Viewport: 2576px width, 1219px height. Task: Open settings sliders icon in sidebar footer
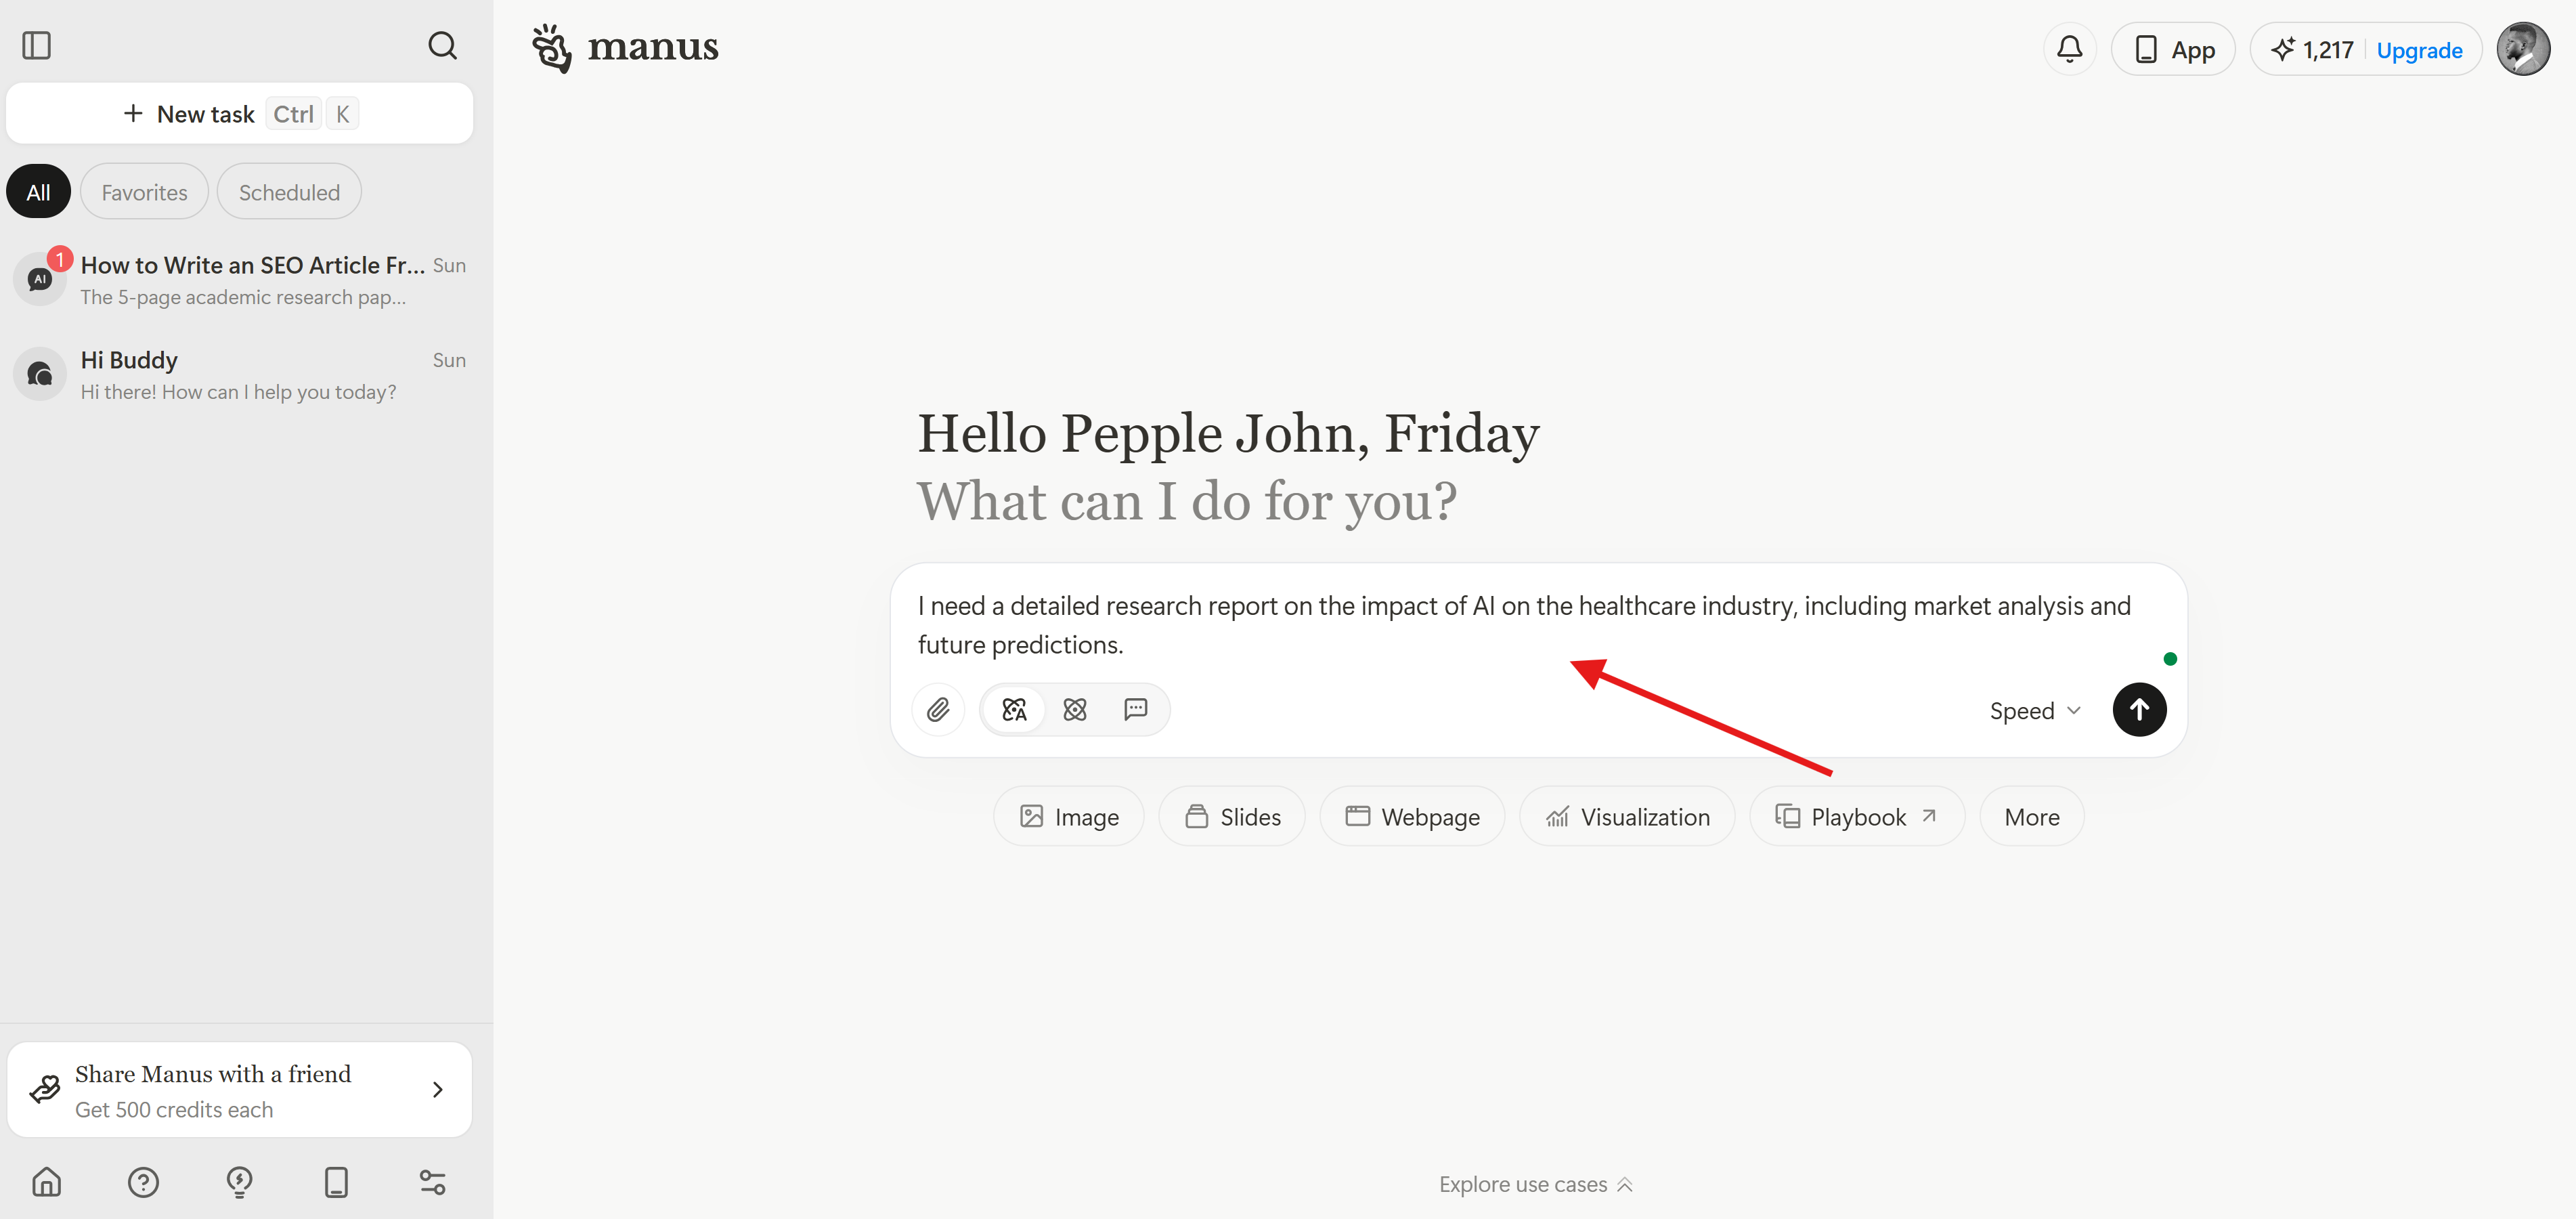coord(432,1182)
